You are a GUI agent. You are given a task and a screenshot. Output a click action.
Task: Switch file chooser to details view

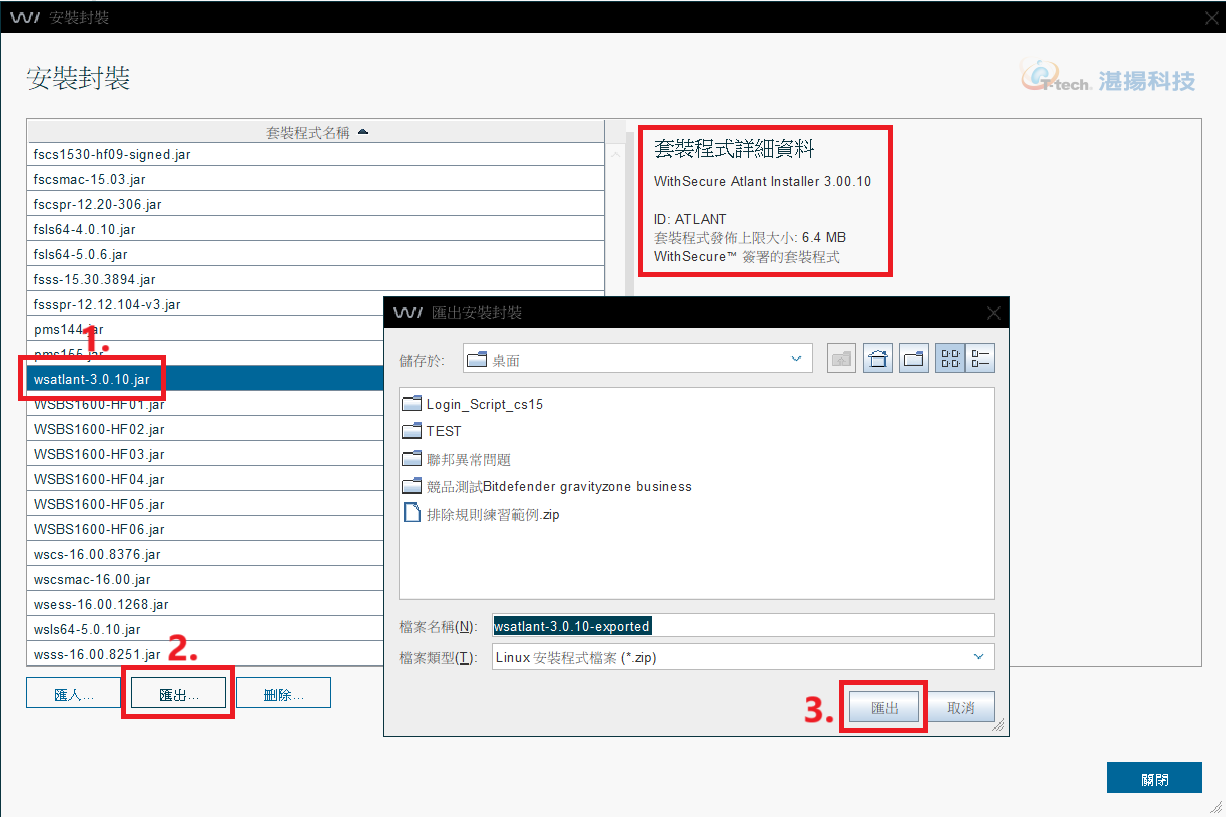[980, 359]
